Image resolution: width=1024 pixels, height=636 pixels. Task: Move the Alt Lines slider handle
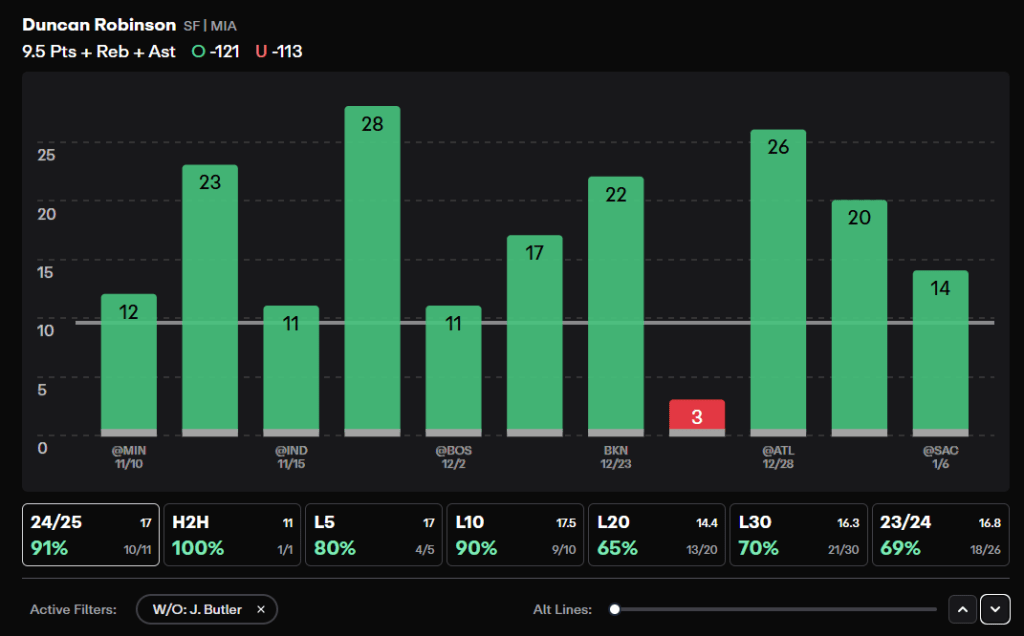point(615,609)
